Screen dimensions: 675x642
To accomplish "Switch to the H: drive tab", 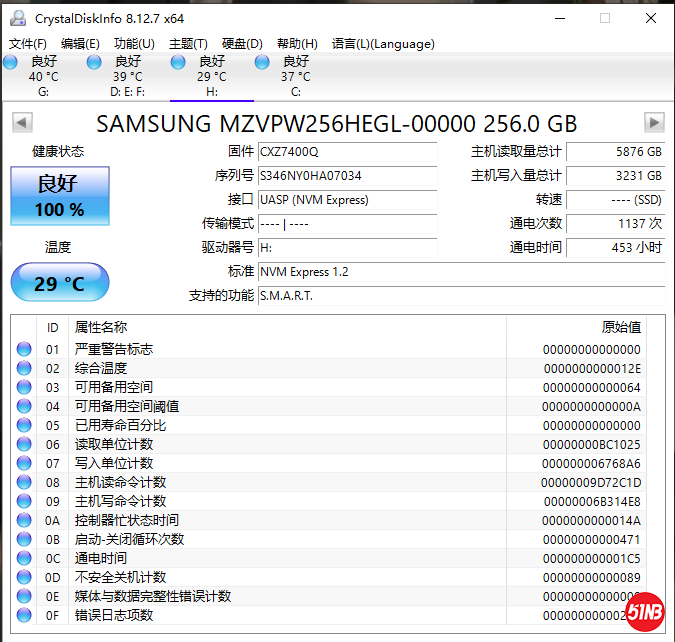I will click(x=211, y=77).
